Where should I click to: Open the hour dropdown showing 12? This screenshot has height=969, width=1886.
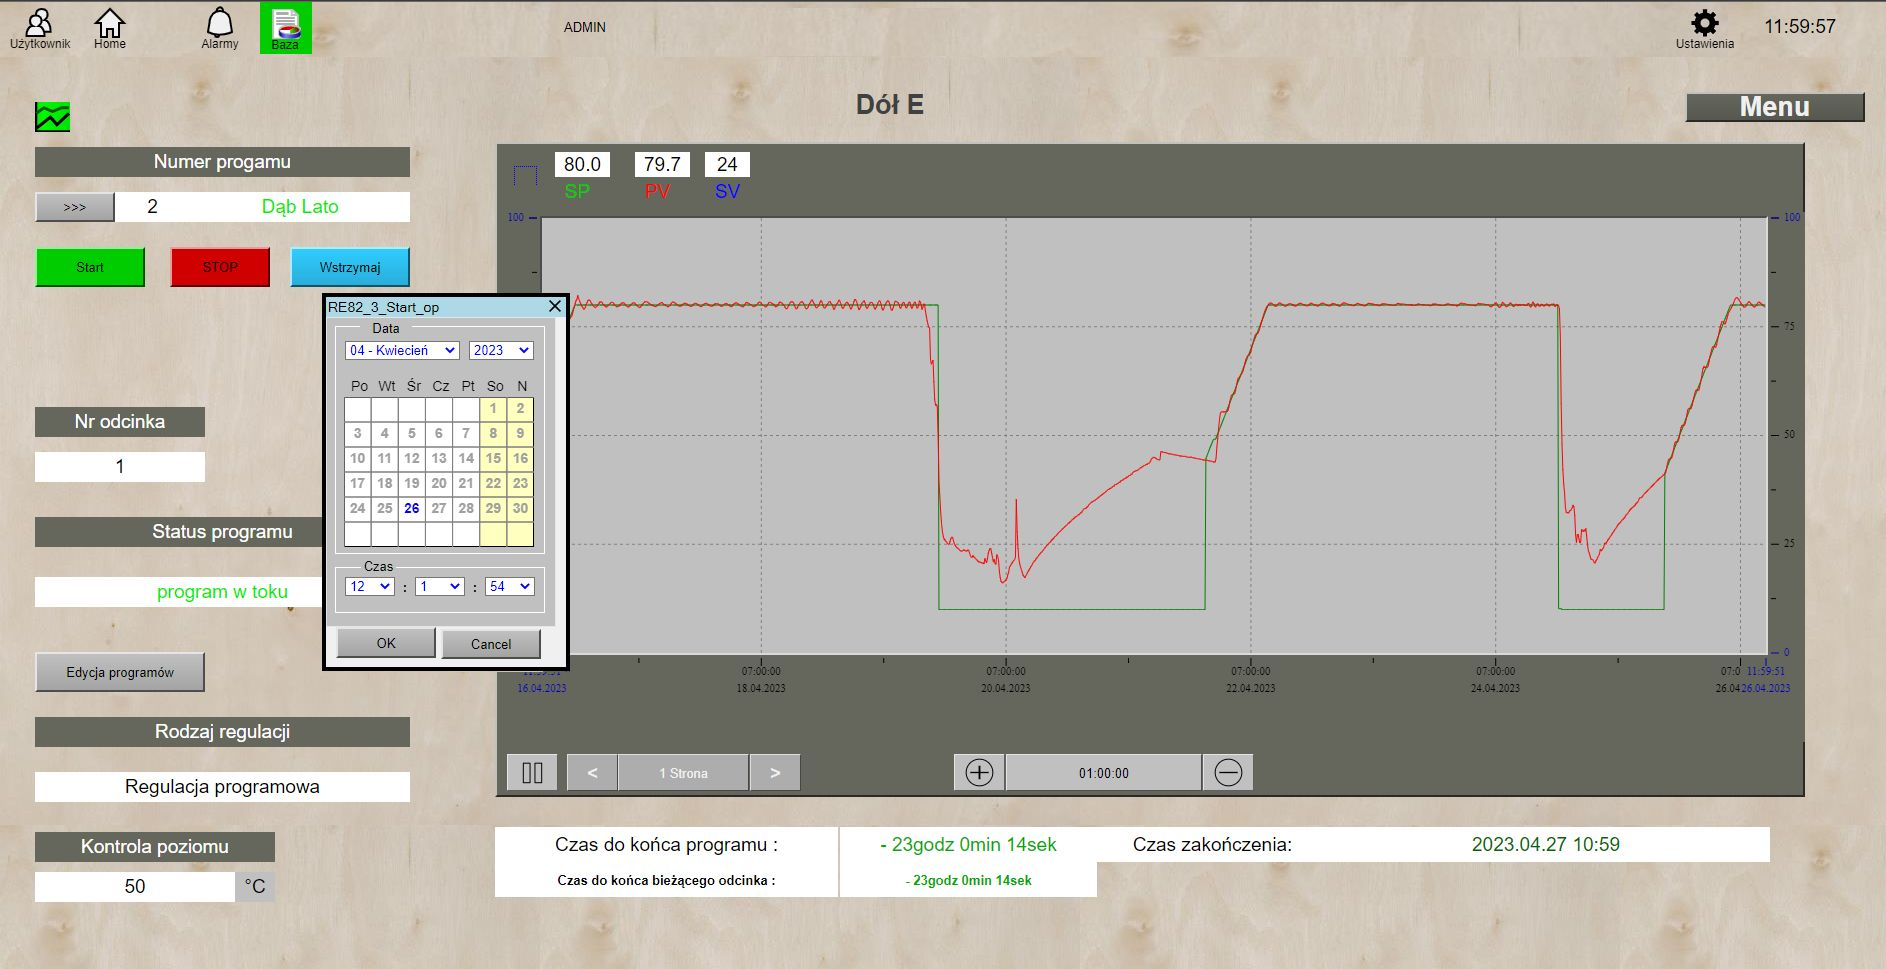[x=369, y=586]
